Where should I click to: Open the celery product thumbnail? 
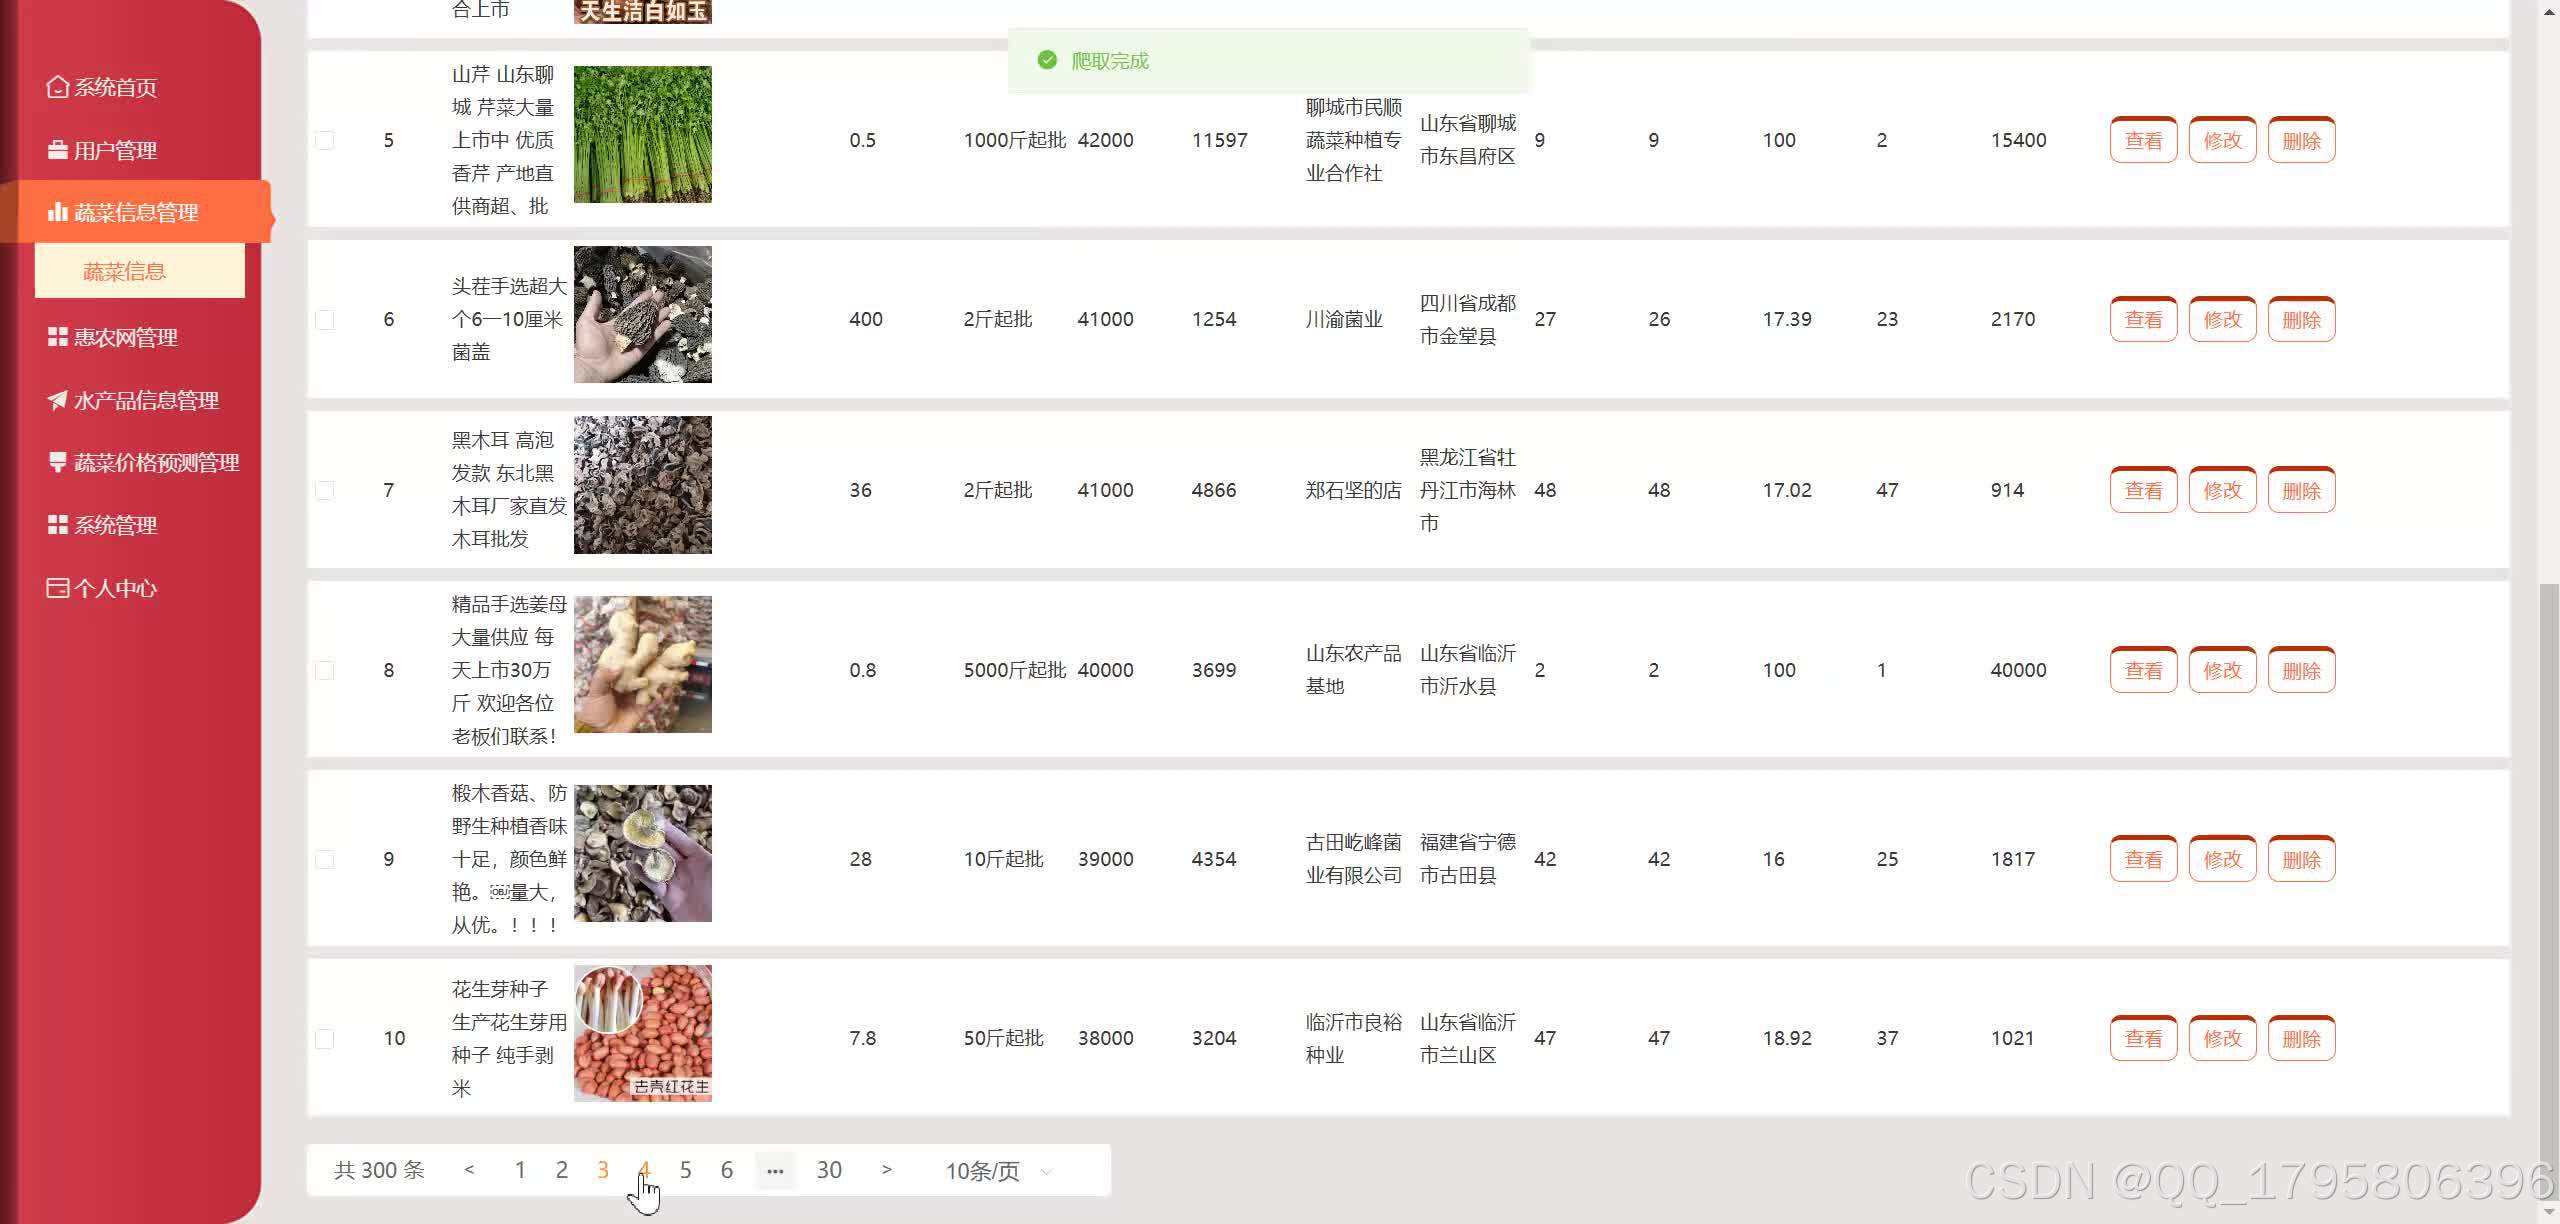tap(643, 134)
